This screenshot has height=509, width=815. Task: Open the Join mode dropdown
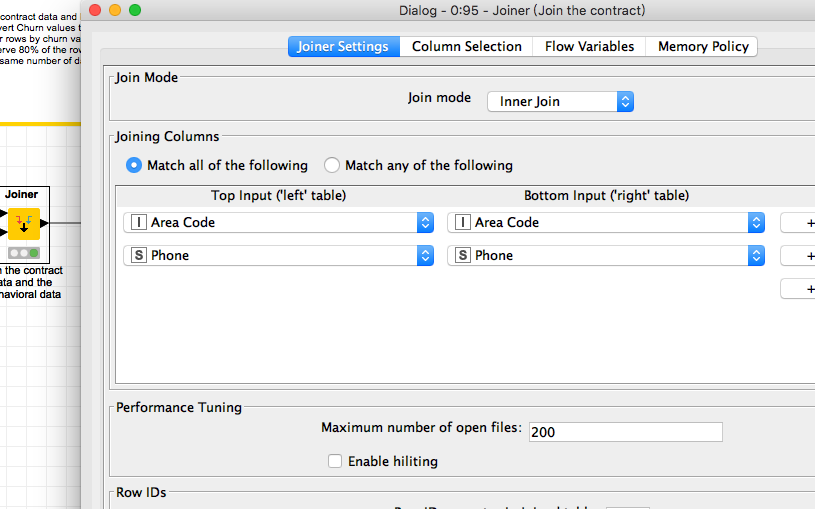pos(560,101)
